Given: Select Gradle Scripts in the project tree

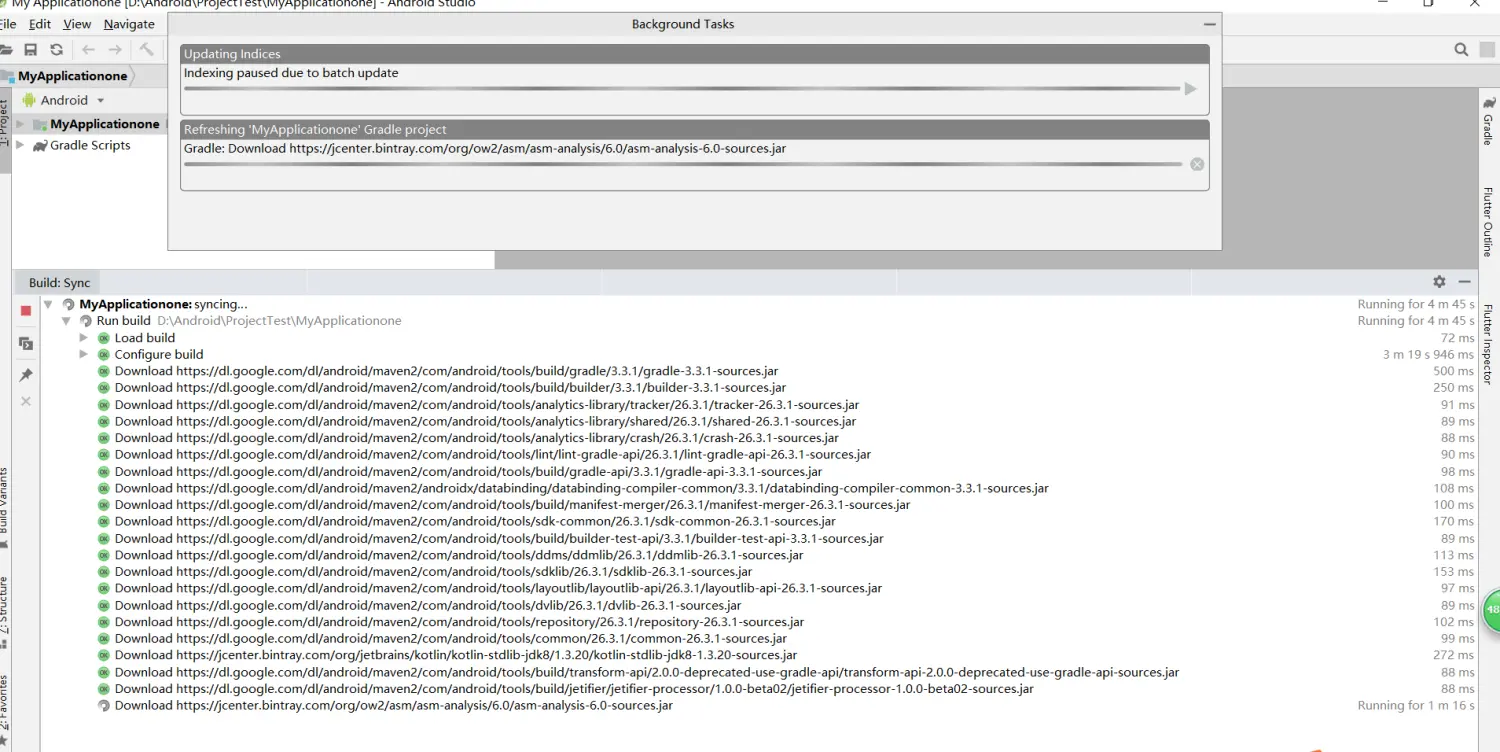Looking at the screenshot, I should pos(90,145).
